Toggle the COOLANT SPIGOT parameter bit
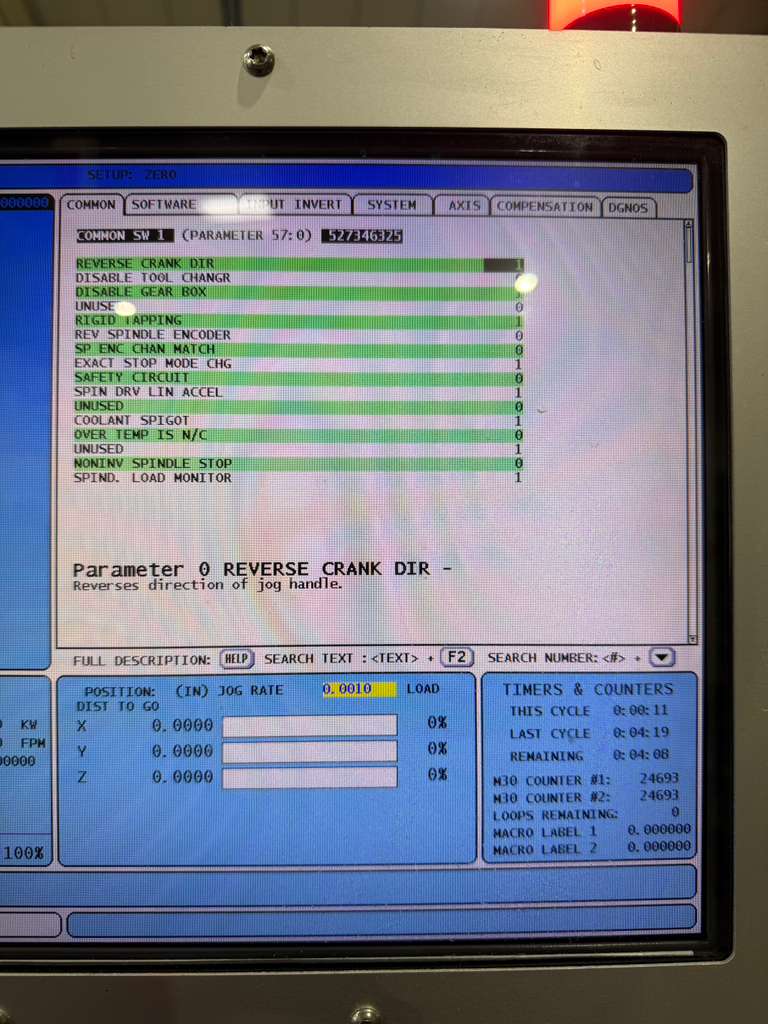This screenshot has width=768, height=1024. (518, 421)
